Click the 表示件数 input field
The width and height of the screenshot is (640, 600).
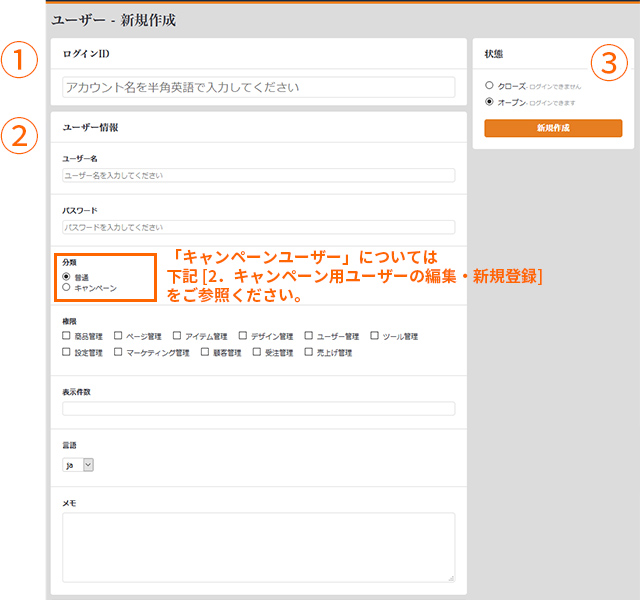[258, 408]
